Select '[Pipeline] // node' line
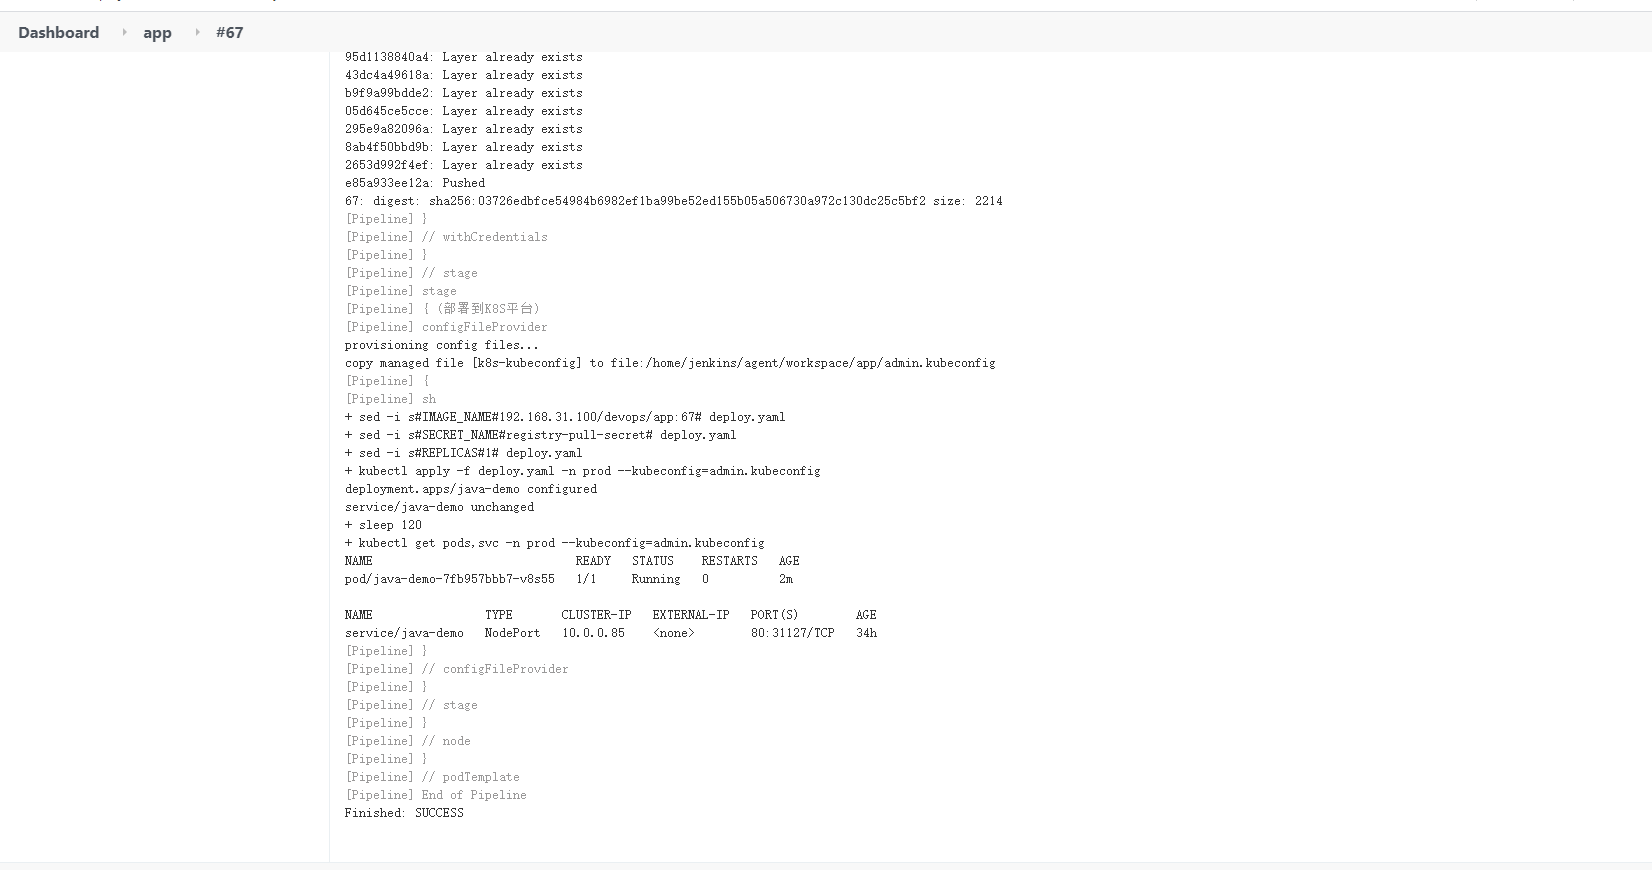Screen dimensions: 1652x870 (x=407, y=741)
